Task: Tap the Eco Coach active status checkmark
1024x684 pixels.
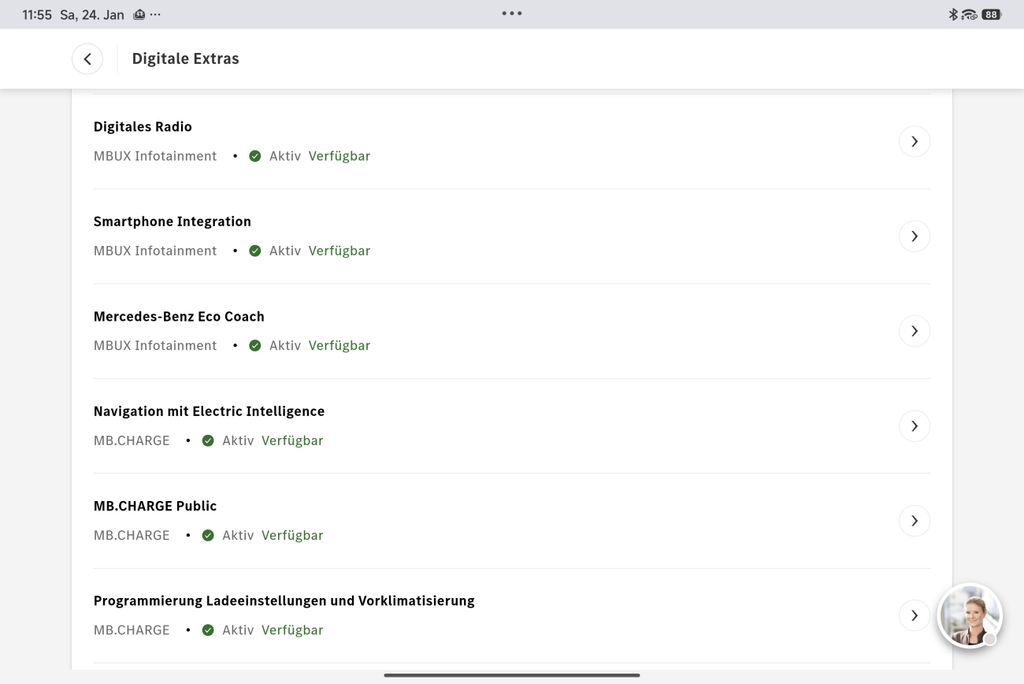Action: coord(255,346)
